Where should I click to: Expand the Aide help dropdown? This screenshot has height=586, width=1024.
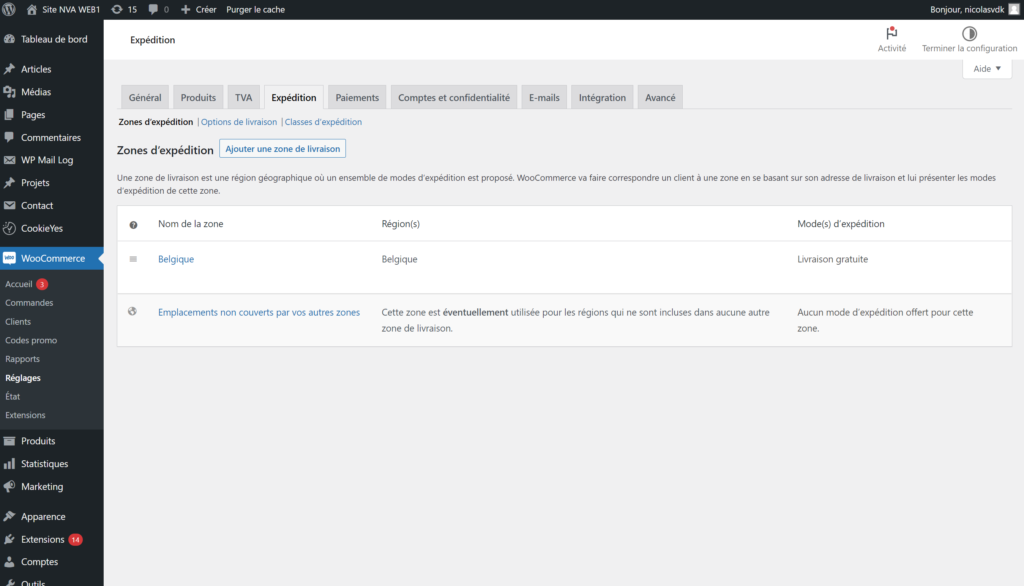click(x=987, y=69)
